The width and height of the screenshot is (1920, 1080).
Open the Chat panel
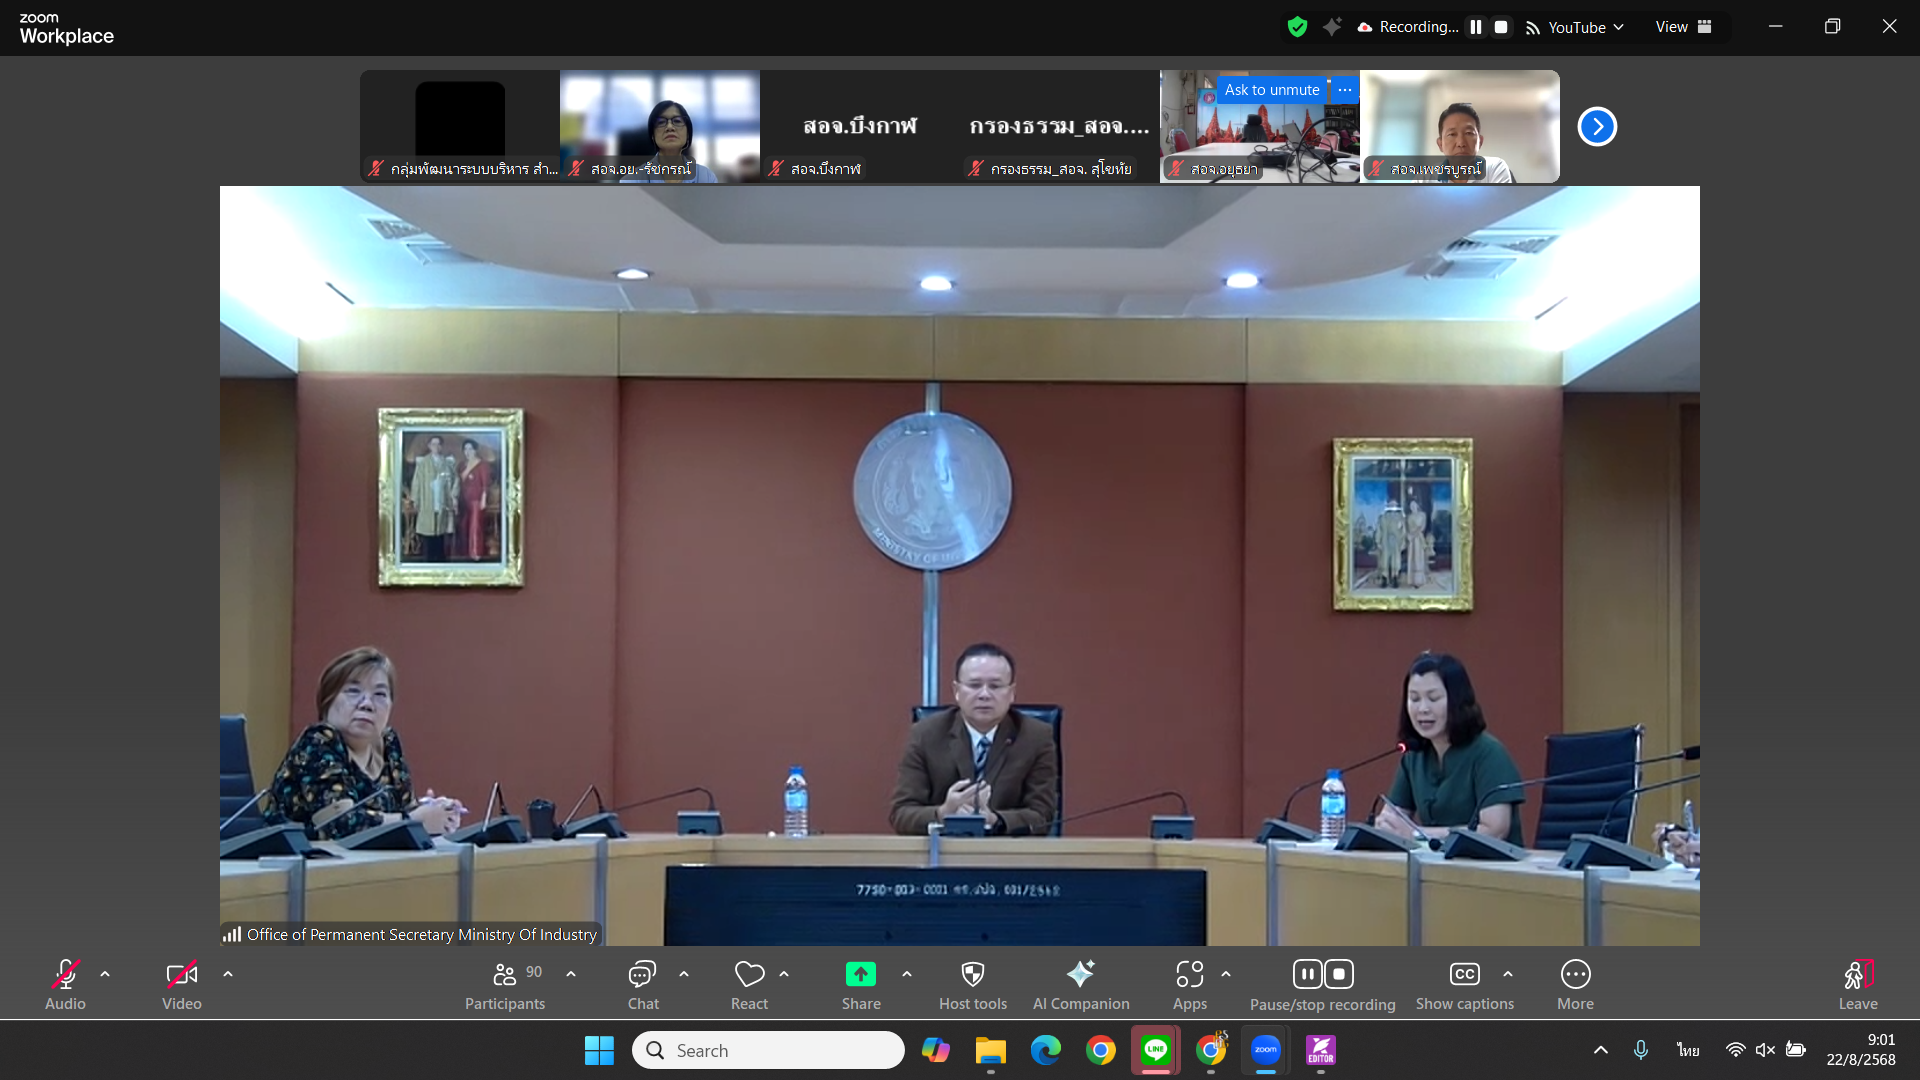642,975
